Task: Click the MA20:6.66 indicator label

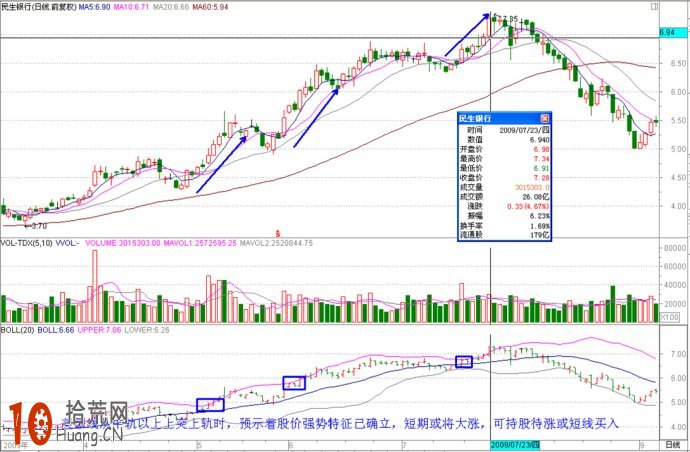Action: [171, 7]
